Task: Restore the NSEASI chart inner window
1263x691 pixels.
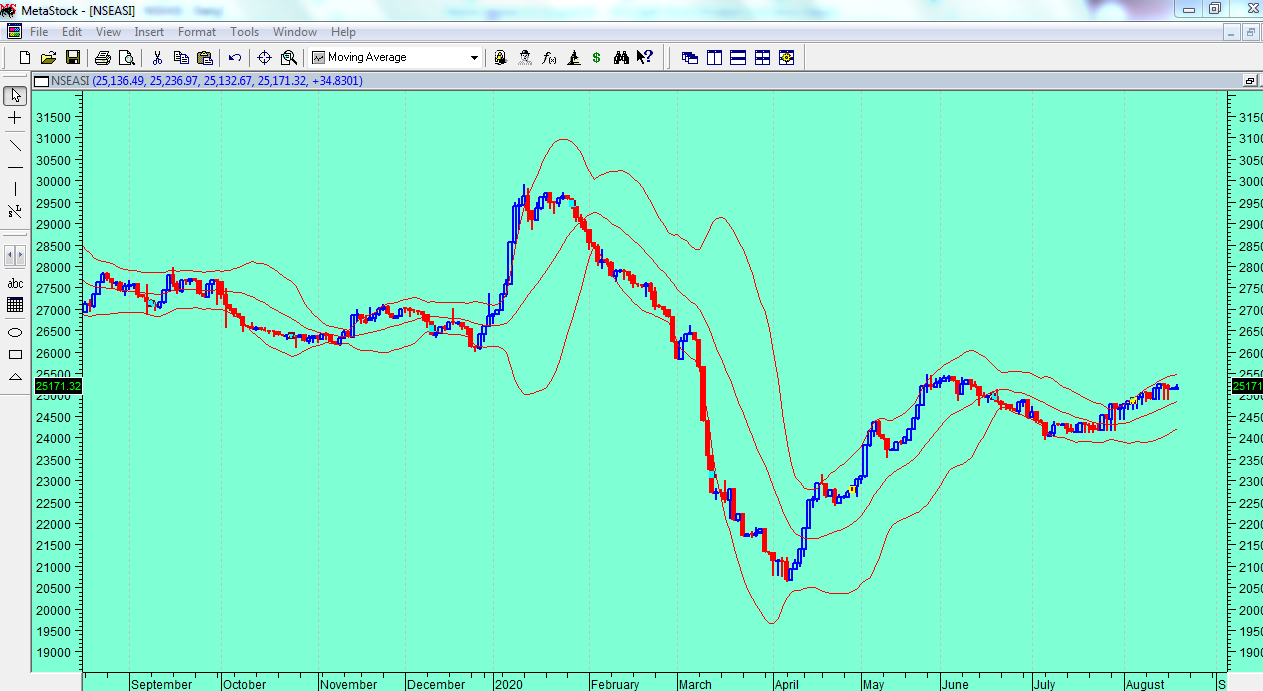Action: pyautogui.click(x=1250, y=80)
